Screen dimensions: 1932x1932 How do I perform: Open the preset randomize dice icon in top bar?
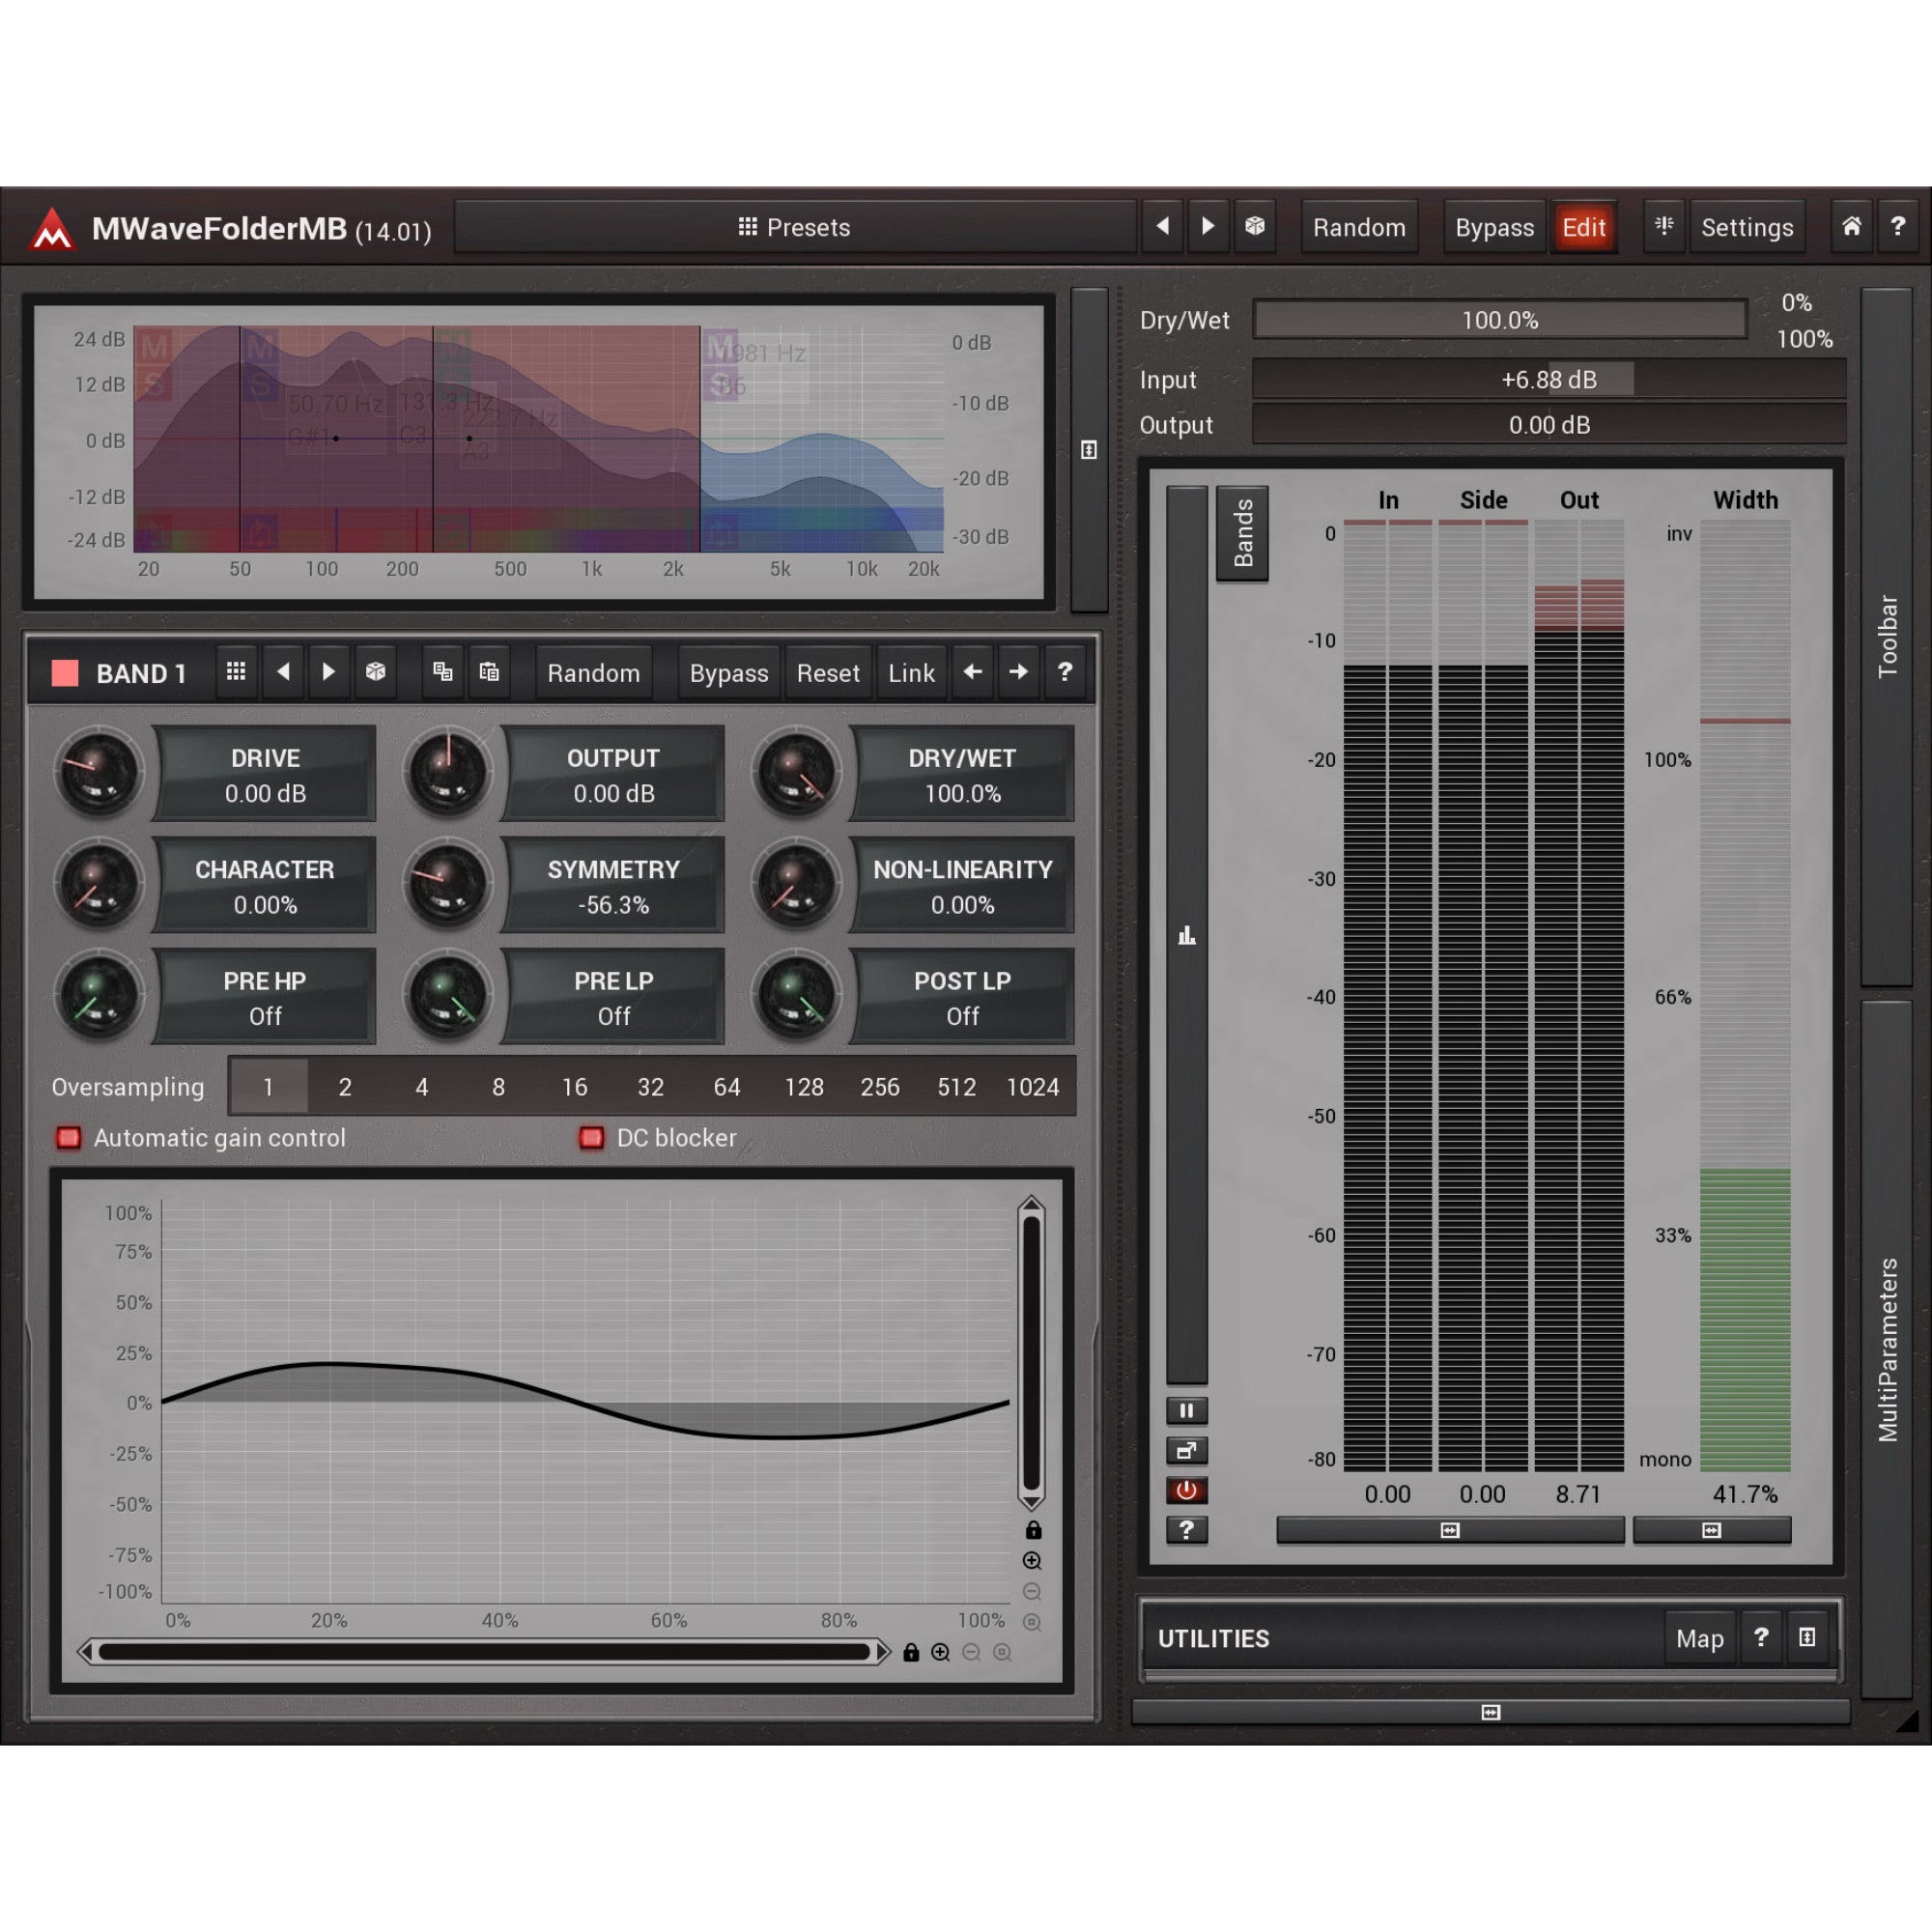tap(1254, 227)
